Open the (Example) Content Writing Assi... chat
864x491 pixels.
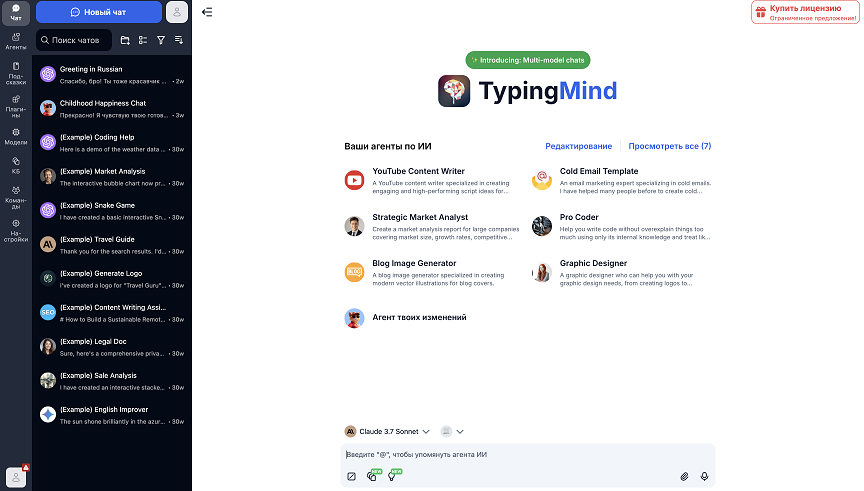point(112,313)
